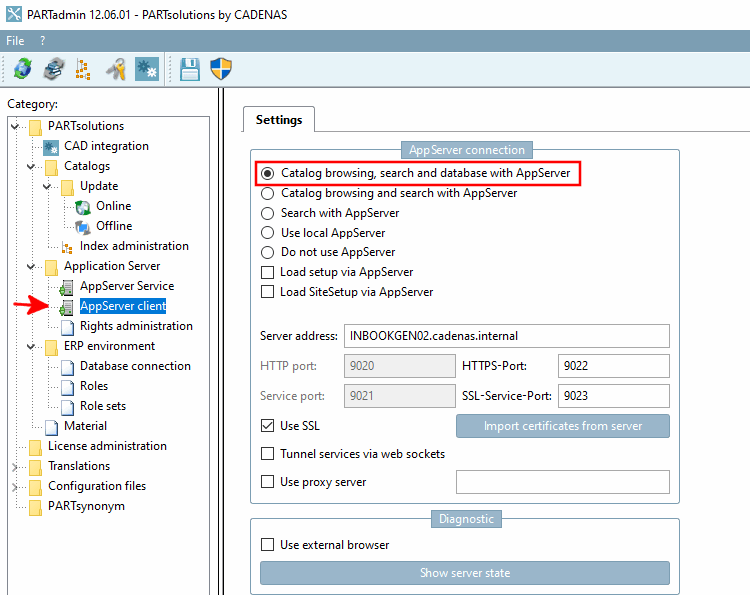Click the server stack toolbar icon
The width and height of the screenshot is (750, 595).
54,69
